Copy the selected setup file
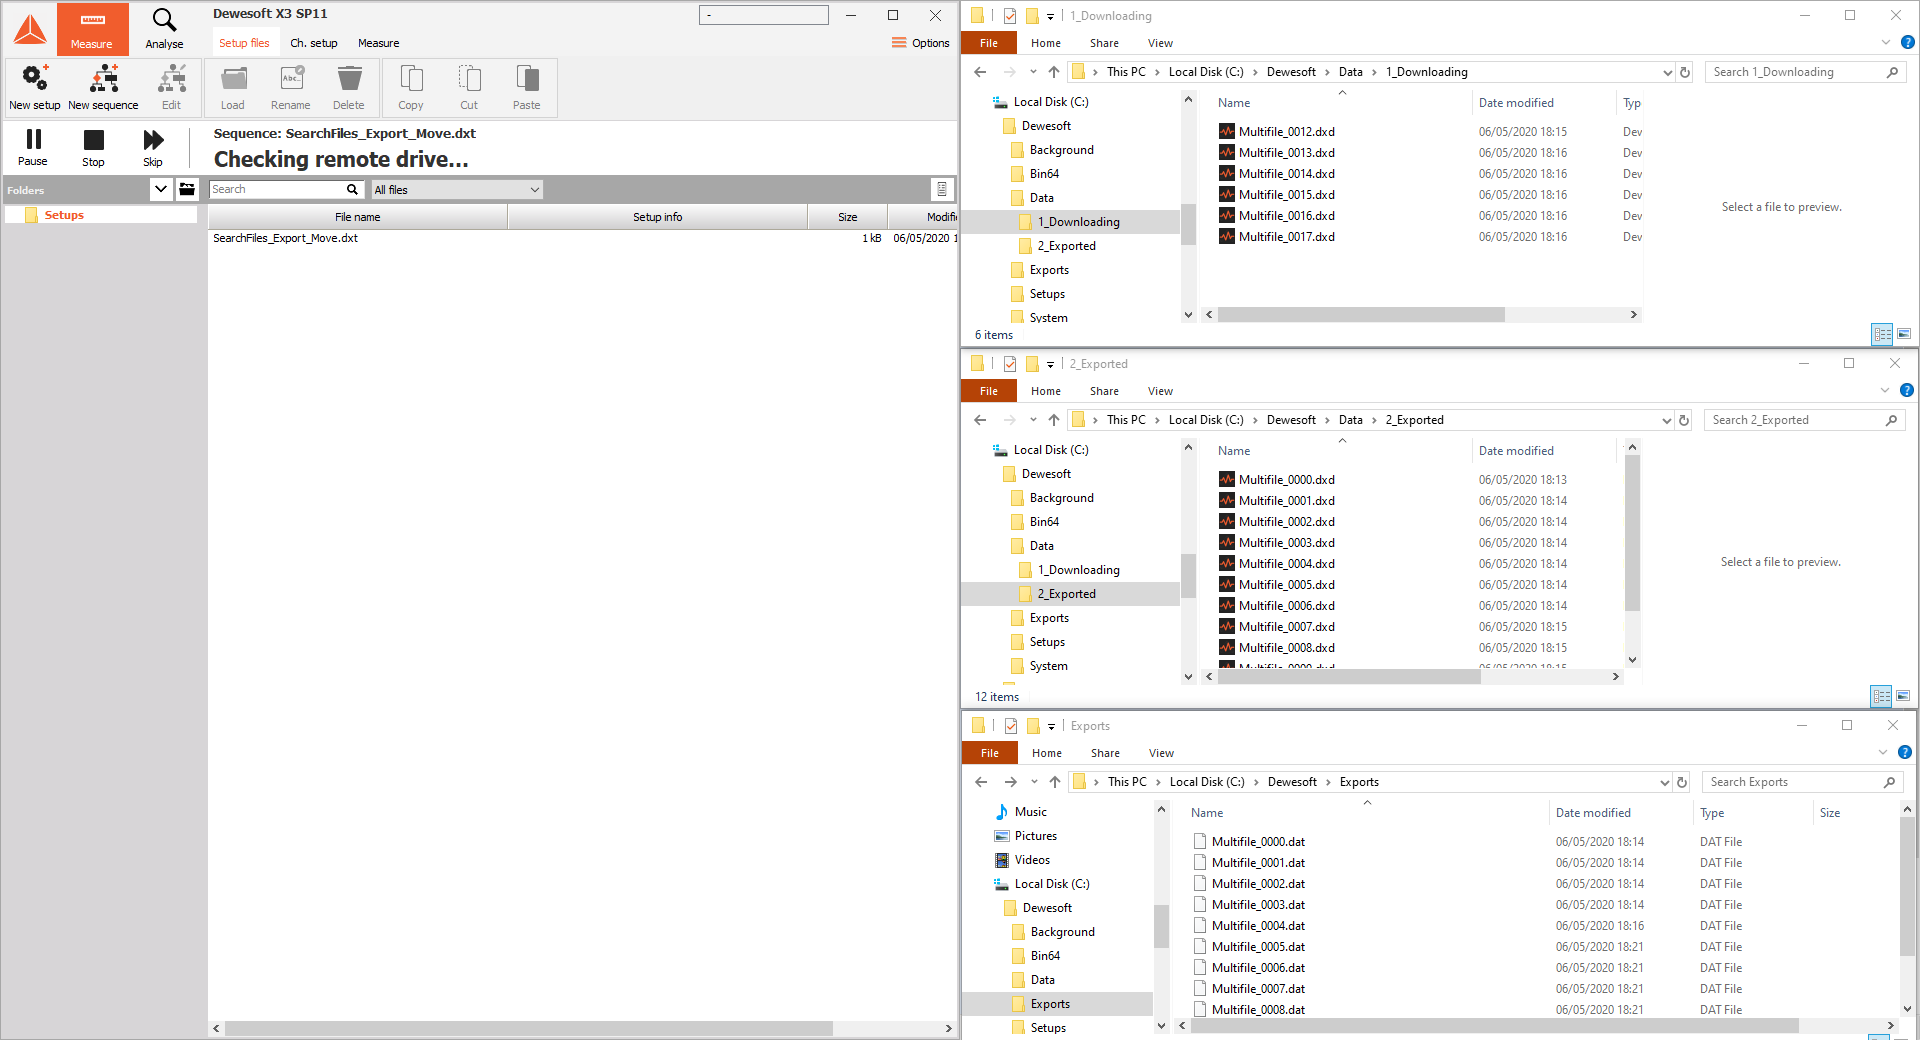The image size is (1920, 1040). 411,87
